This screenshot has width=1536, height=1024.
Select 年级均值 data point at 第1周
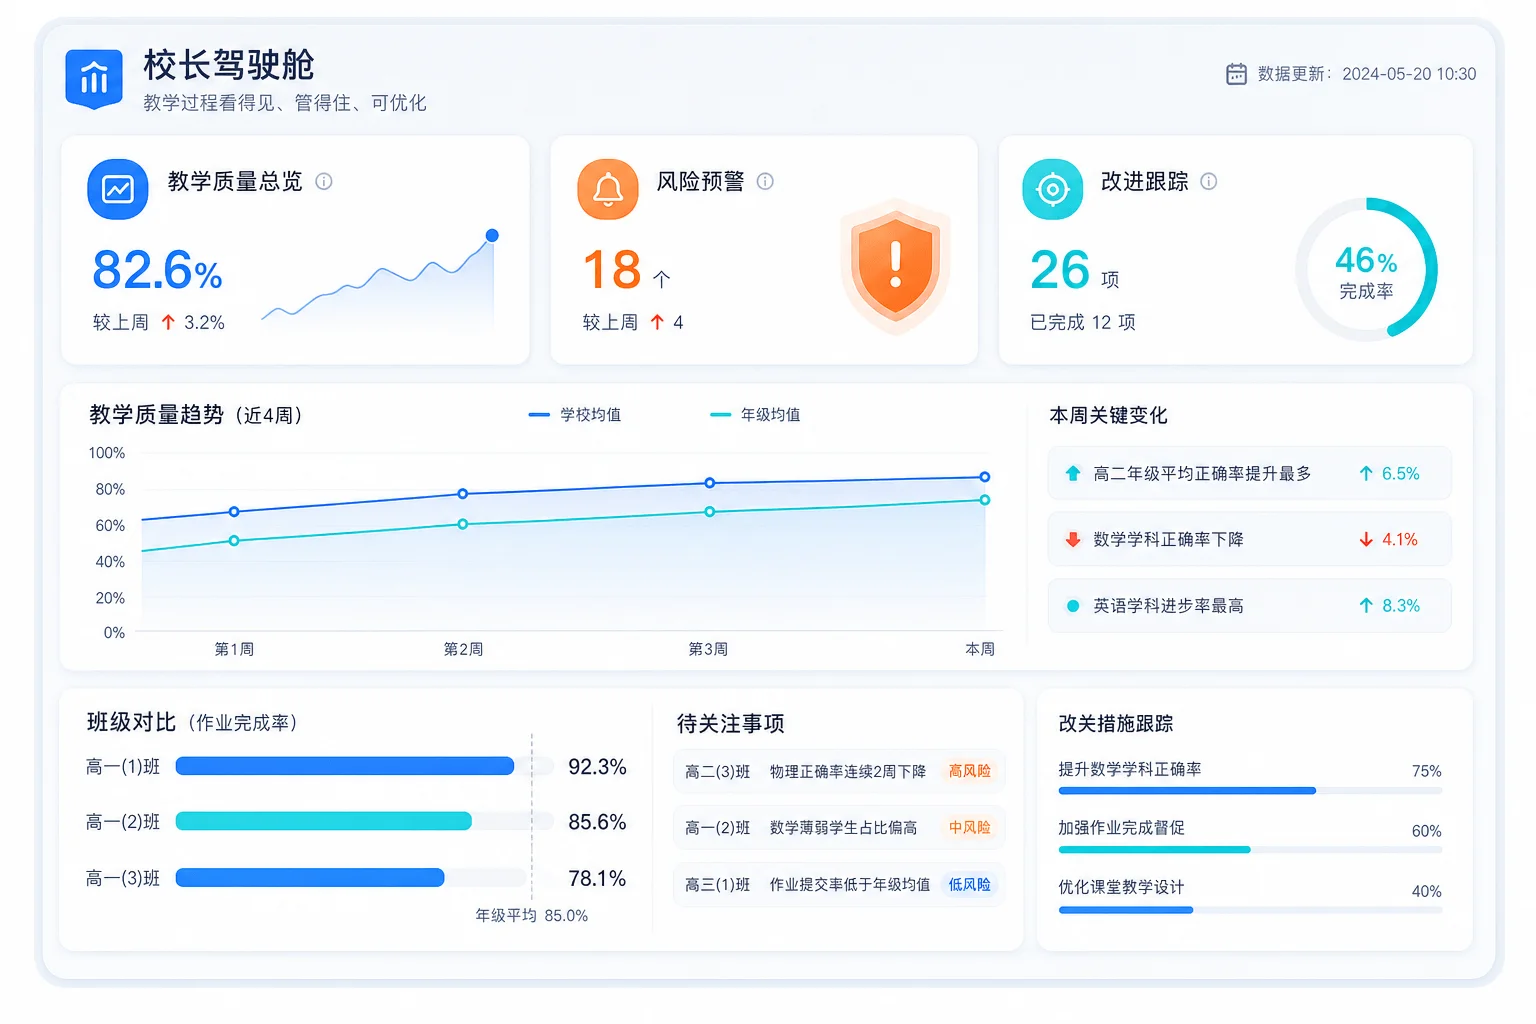234,541
